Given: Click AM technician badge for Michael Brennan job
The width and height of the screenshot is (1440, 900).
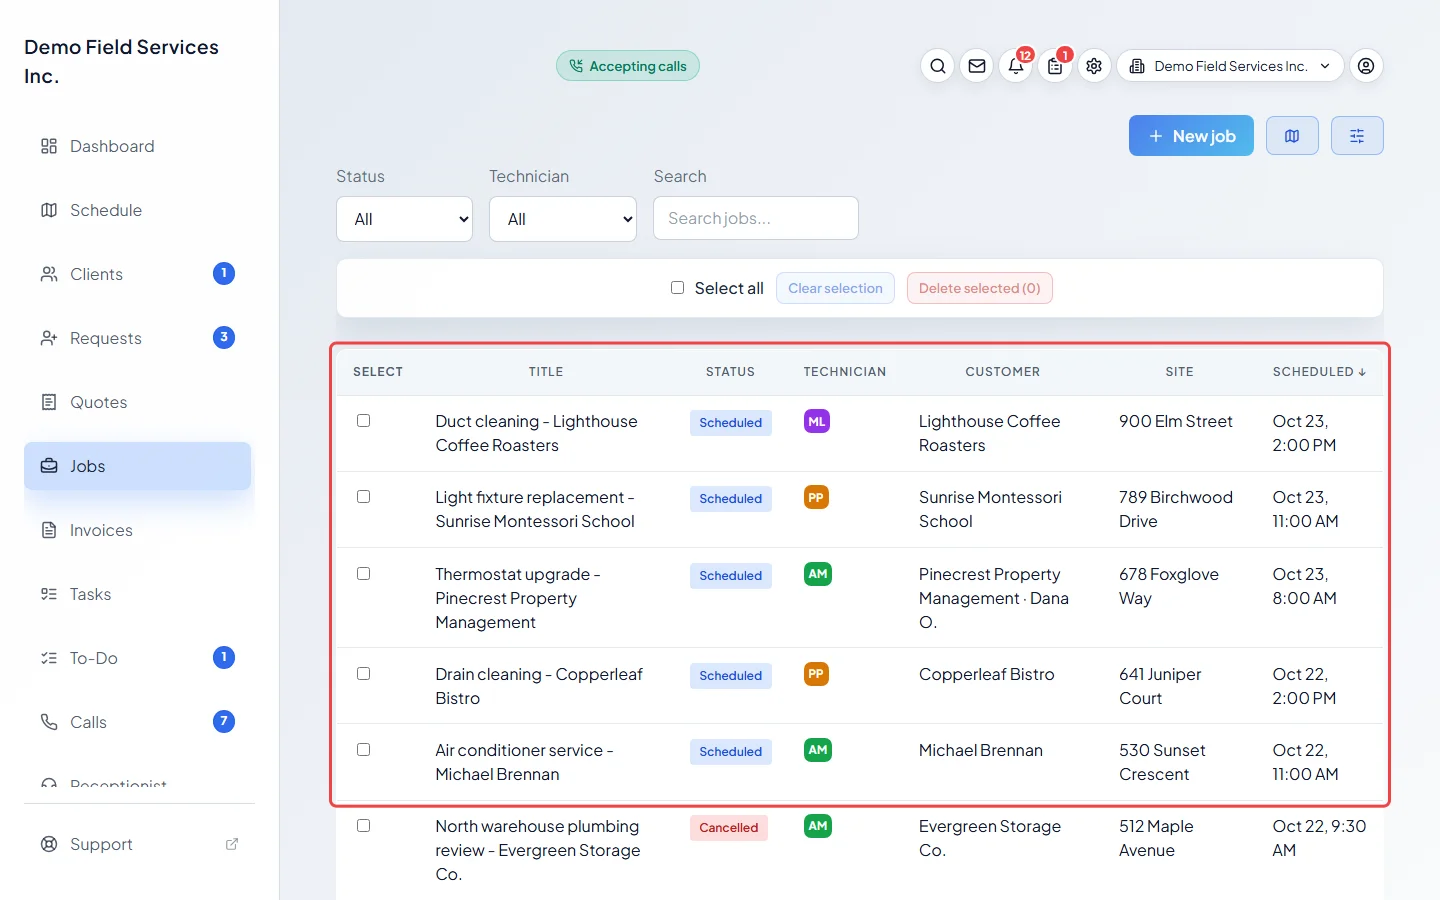Looking at the screenshot, I should (x=817, y=750).
